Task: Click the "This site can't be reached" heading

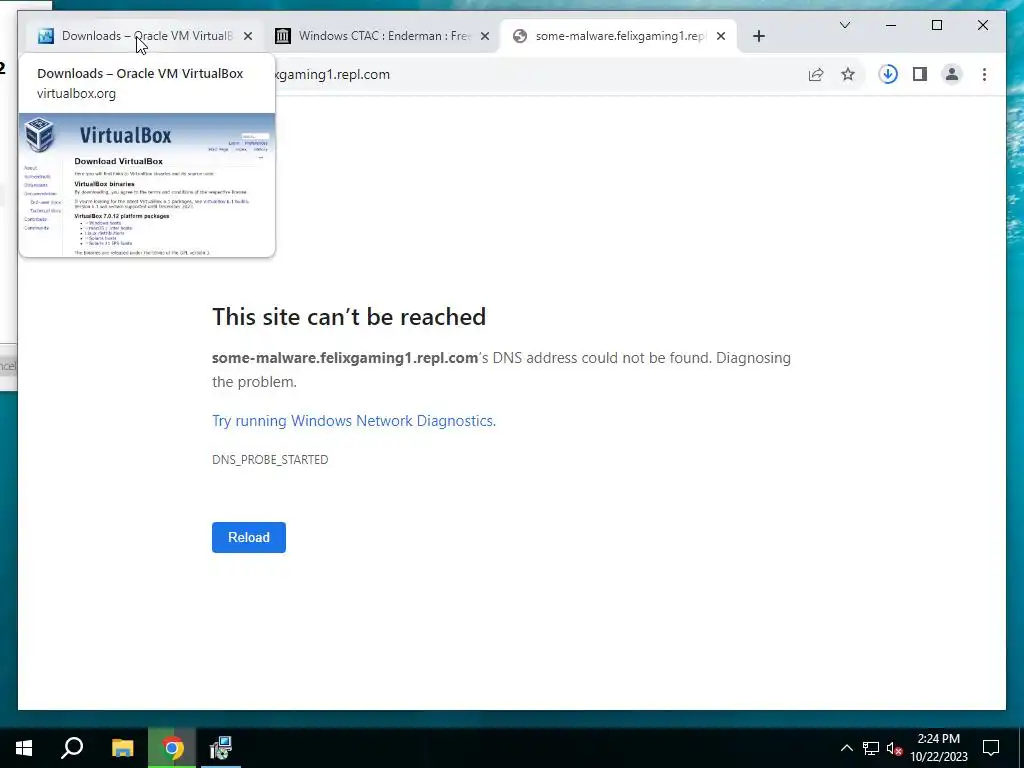Action: click(x=349, y=317)
